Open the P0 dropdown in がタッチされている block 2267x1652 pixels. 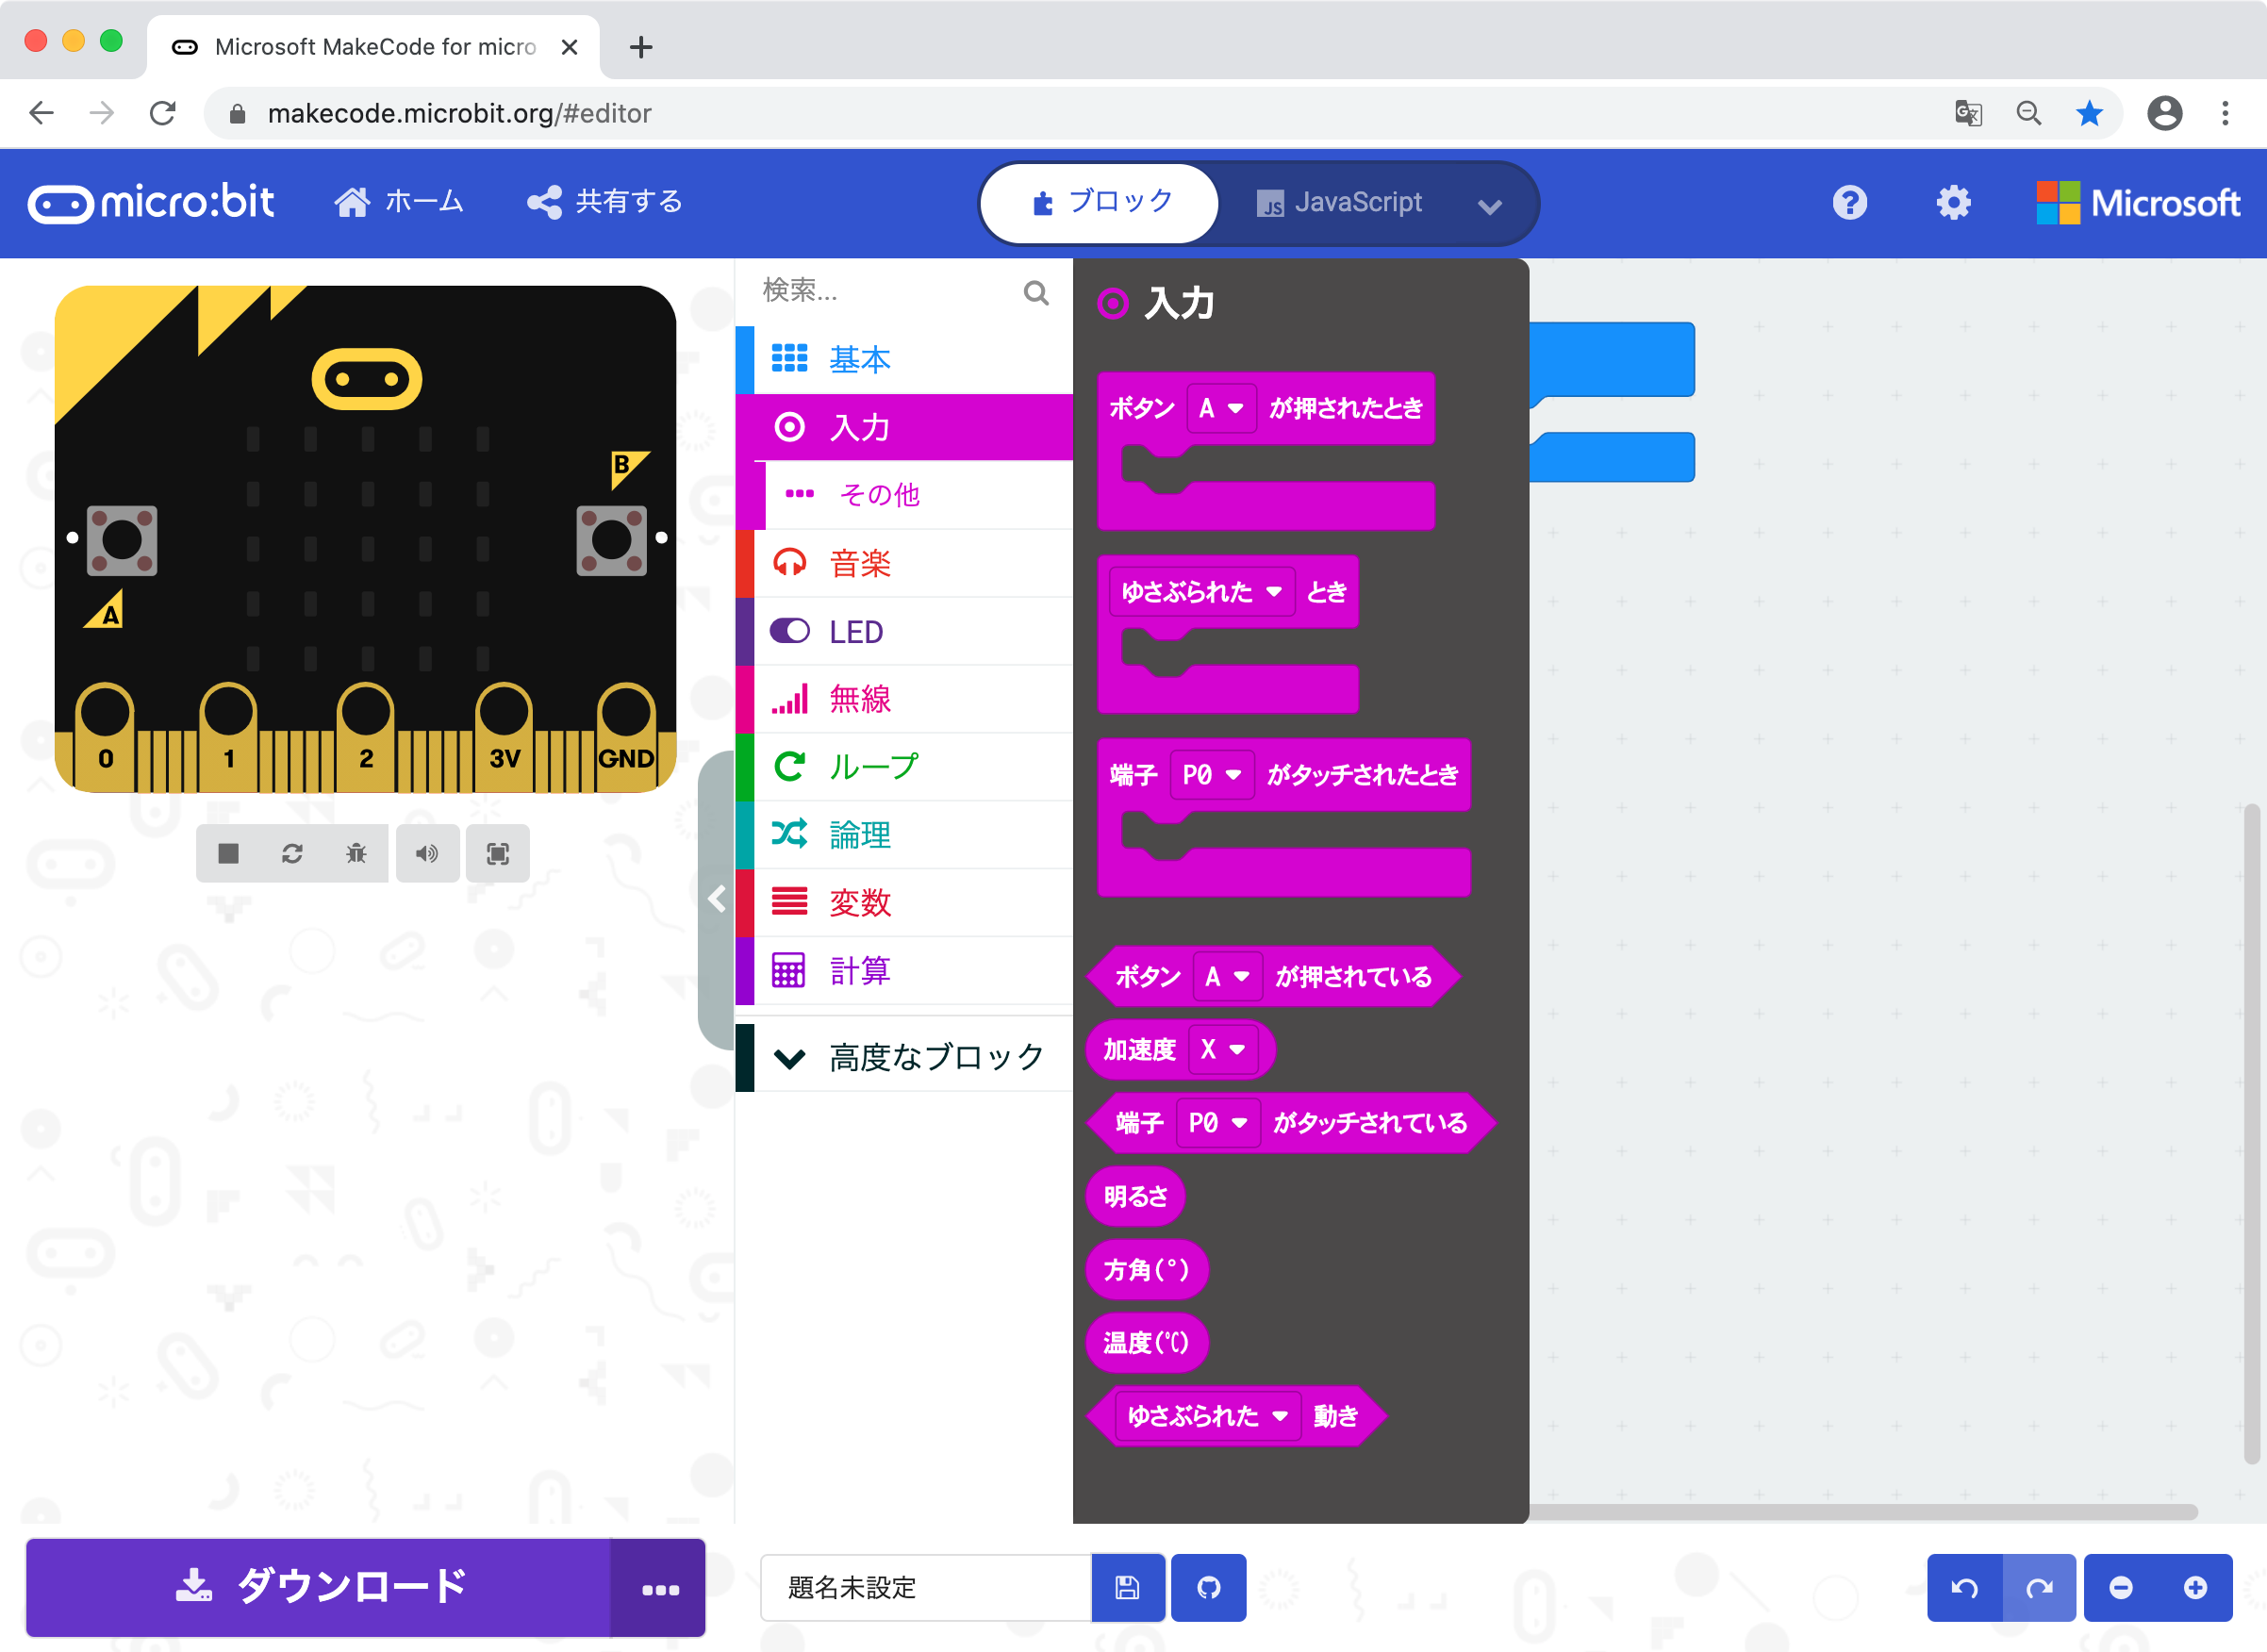pyautogui.click(x=1217, y=1123)
